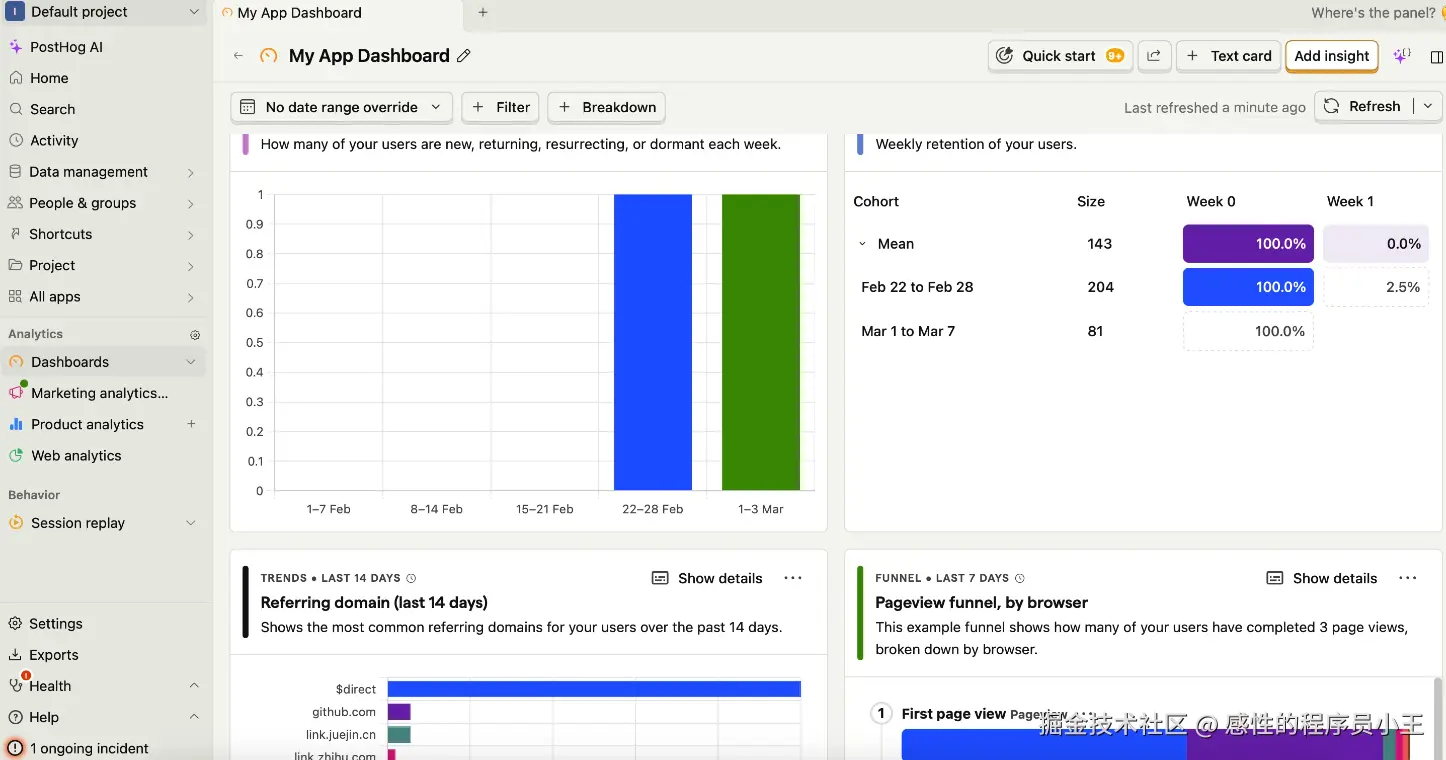Click the gear icon beside Analytics heading

(195, 335)
